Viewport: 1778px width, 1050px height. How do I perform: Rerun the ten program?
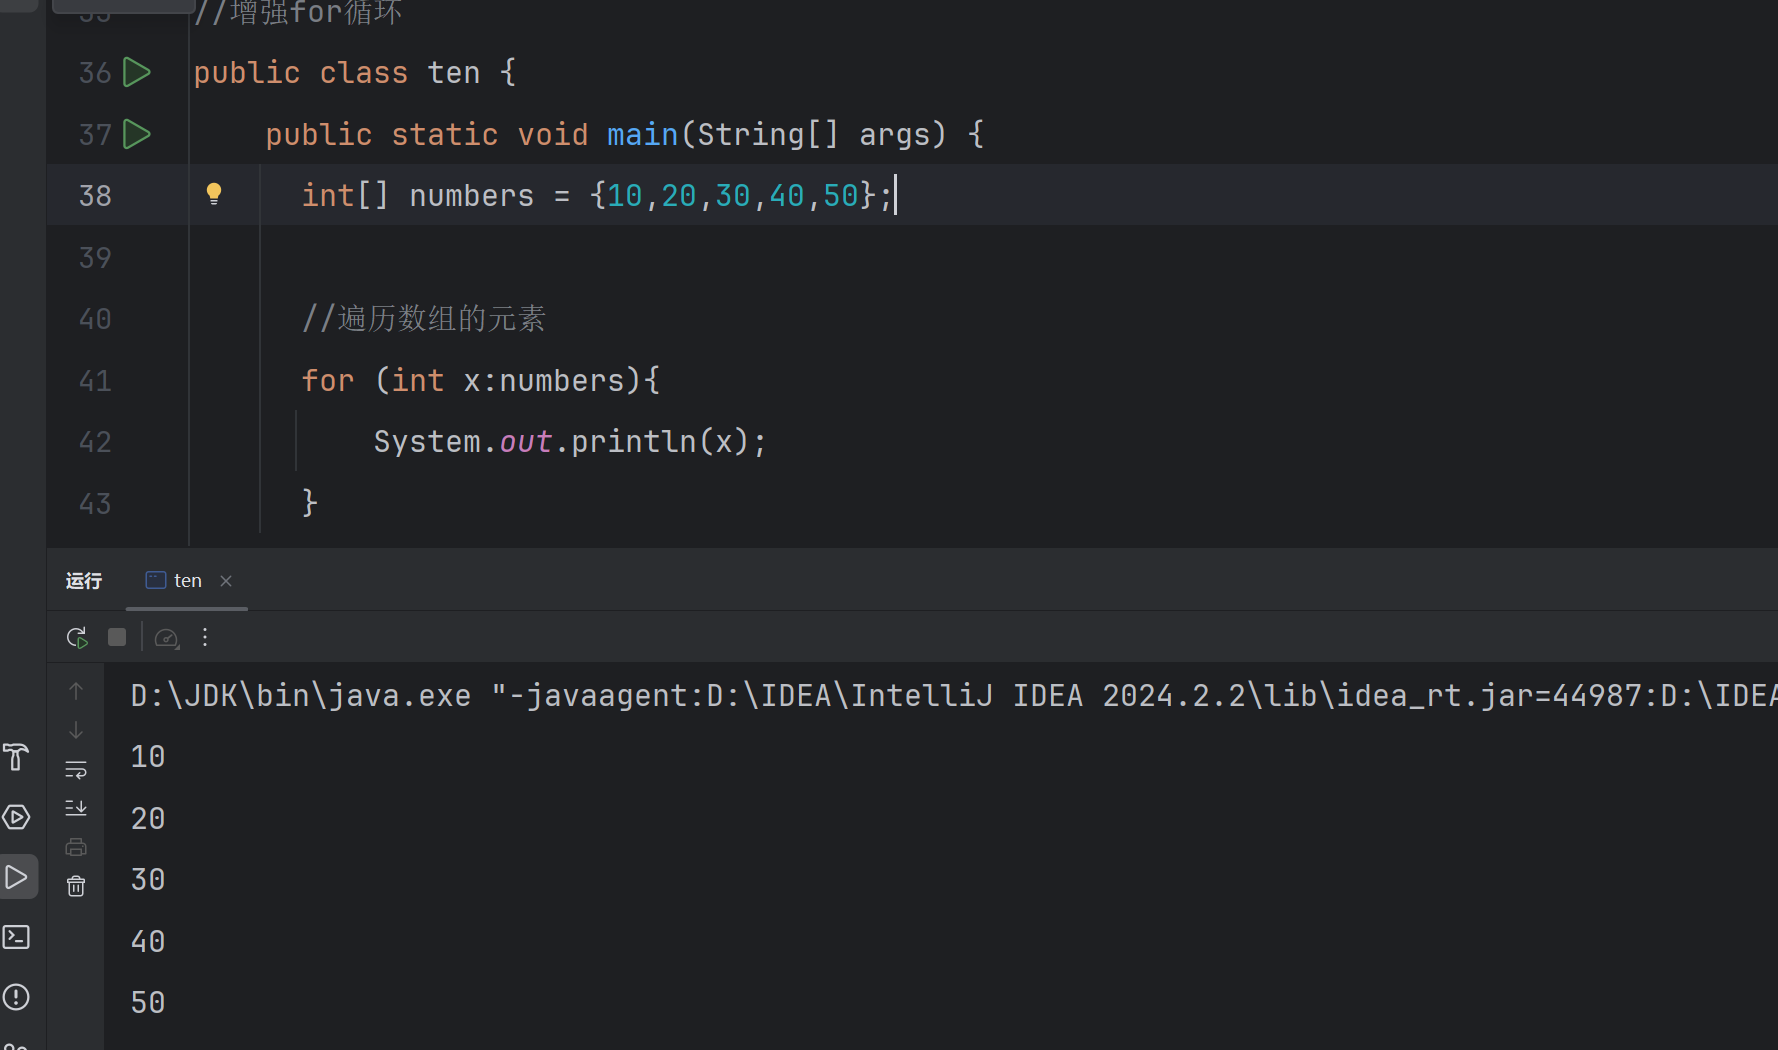(x=77, y=637)
